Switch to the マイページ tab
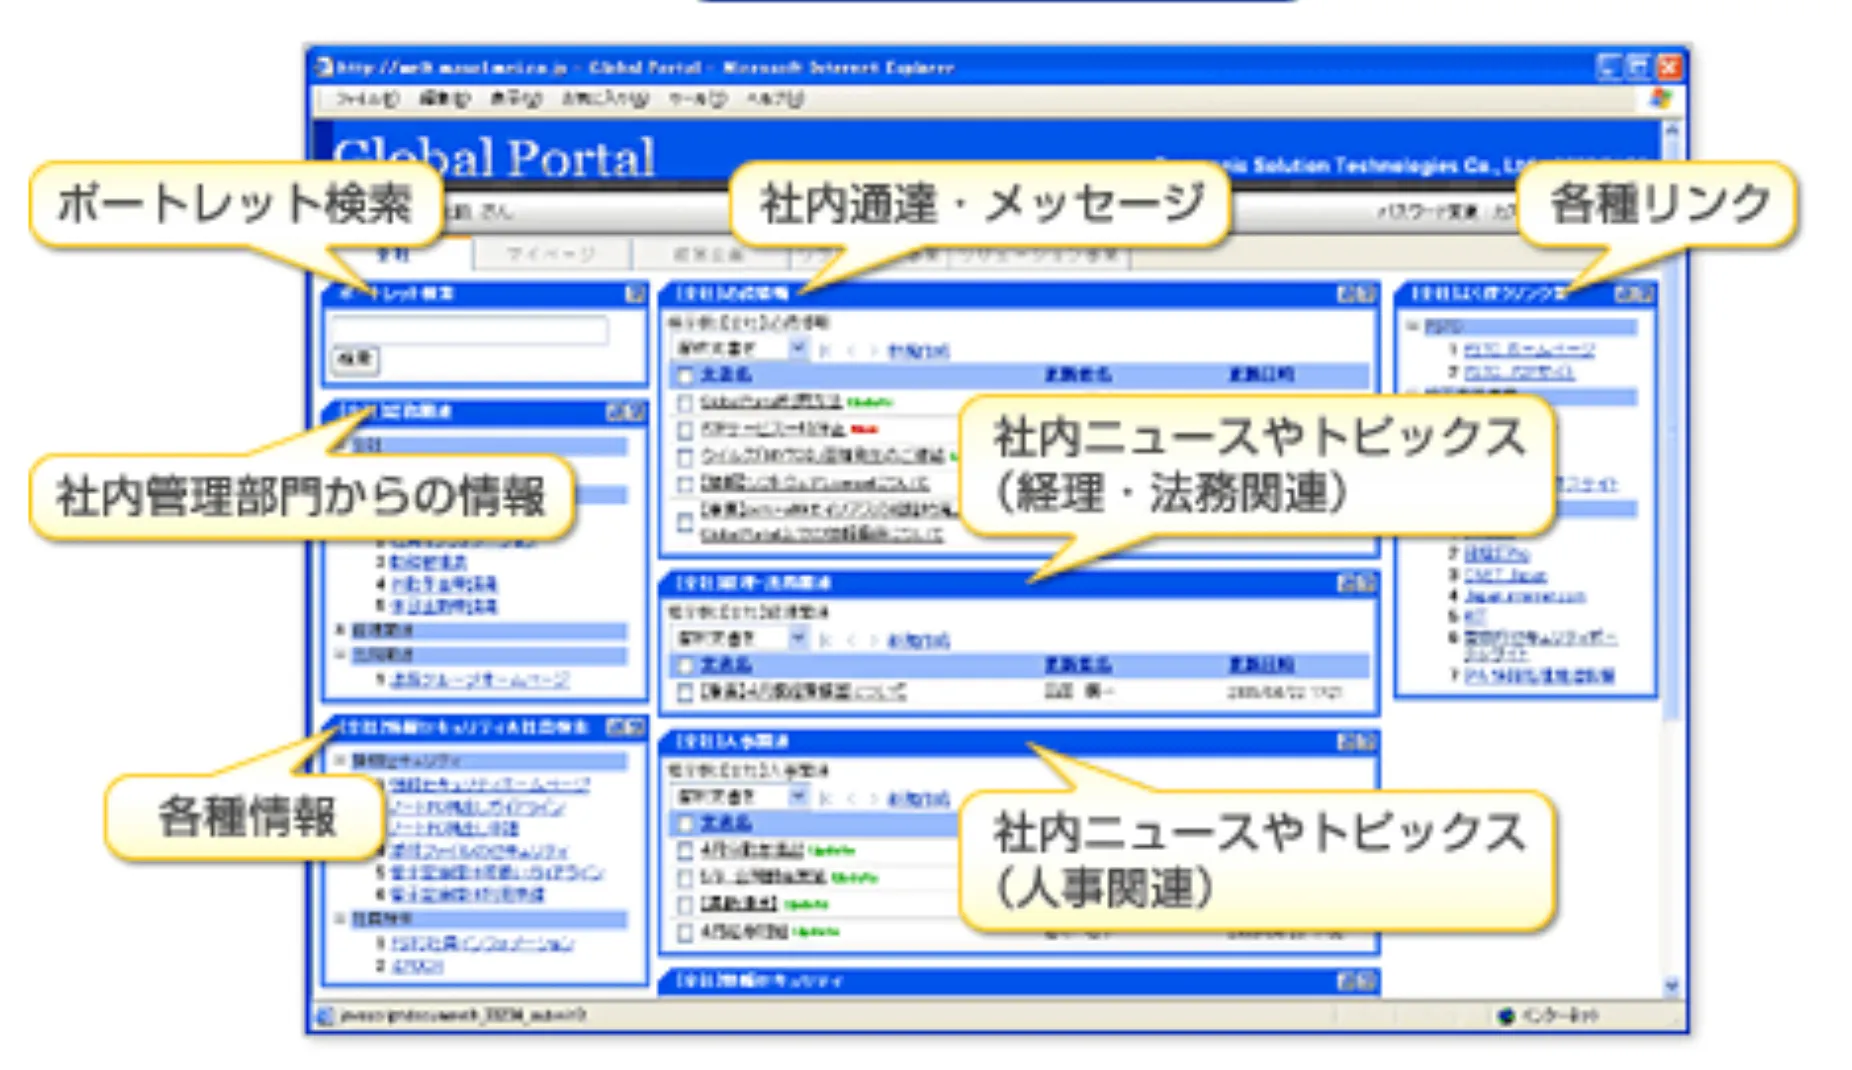 click(550, 253)
